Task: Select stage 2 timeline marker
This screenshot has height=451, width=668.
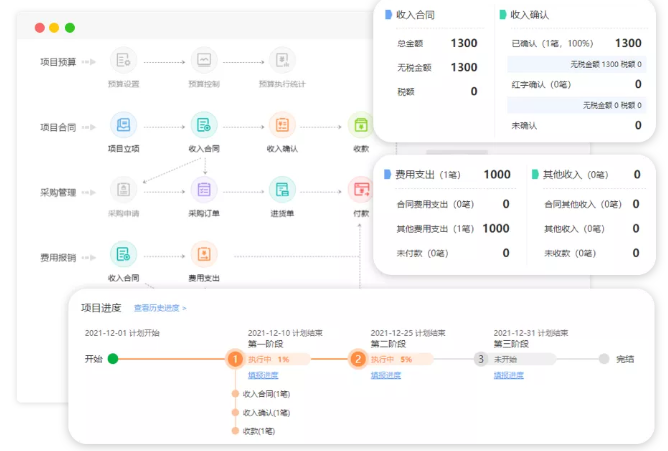Action: 358,359
